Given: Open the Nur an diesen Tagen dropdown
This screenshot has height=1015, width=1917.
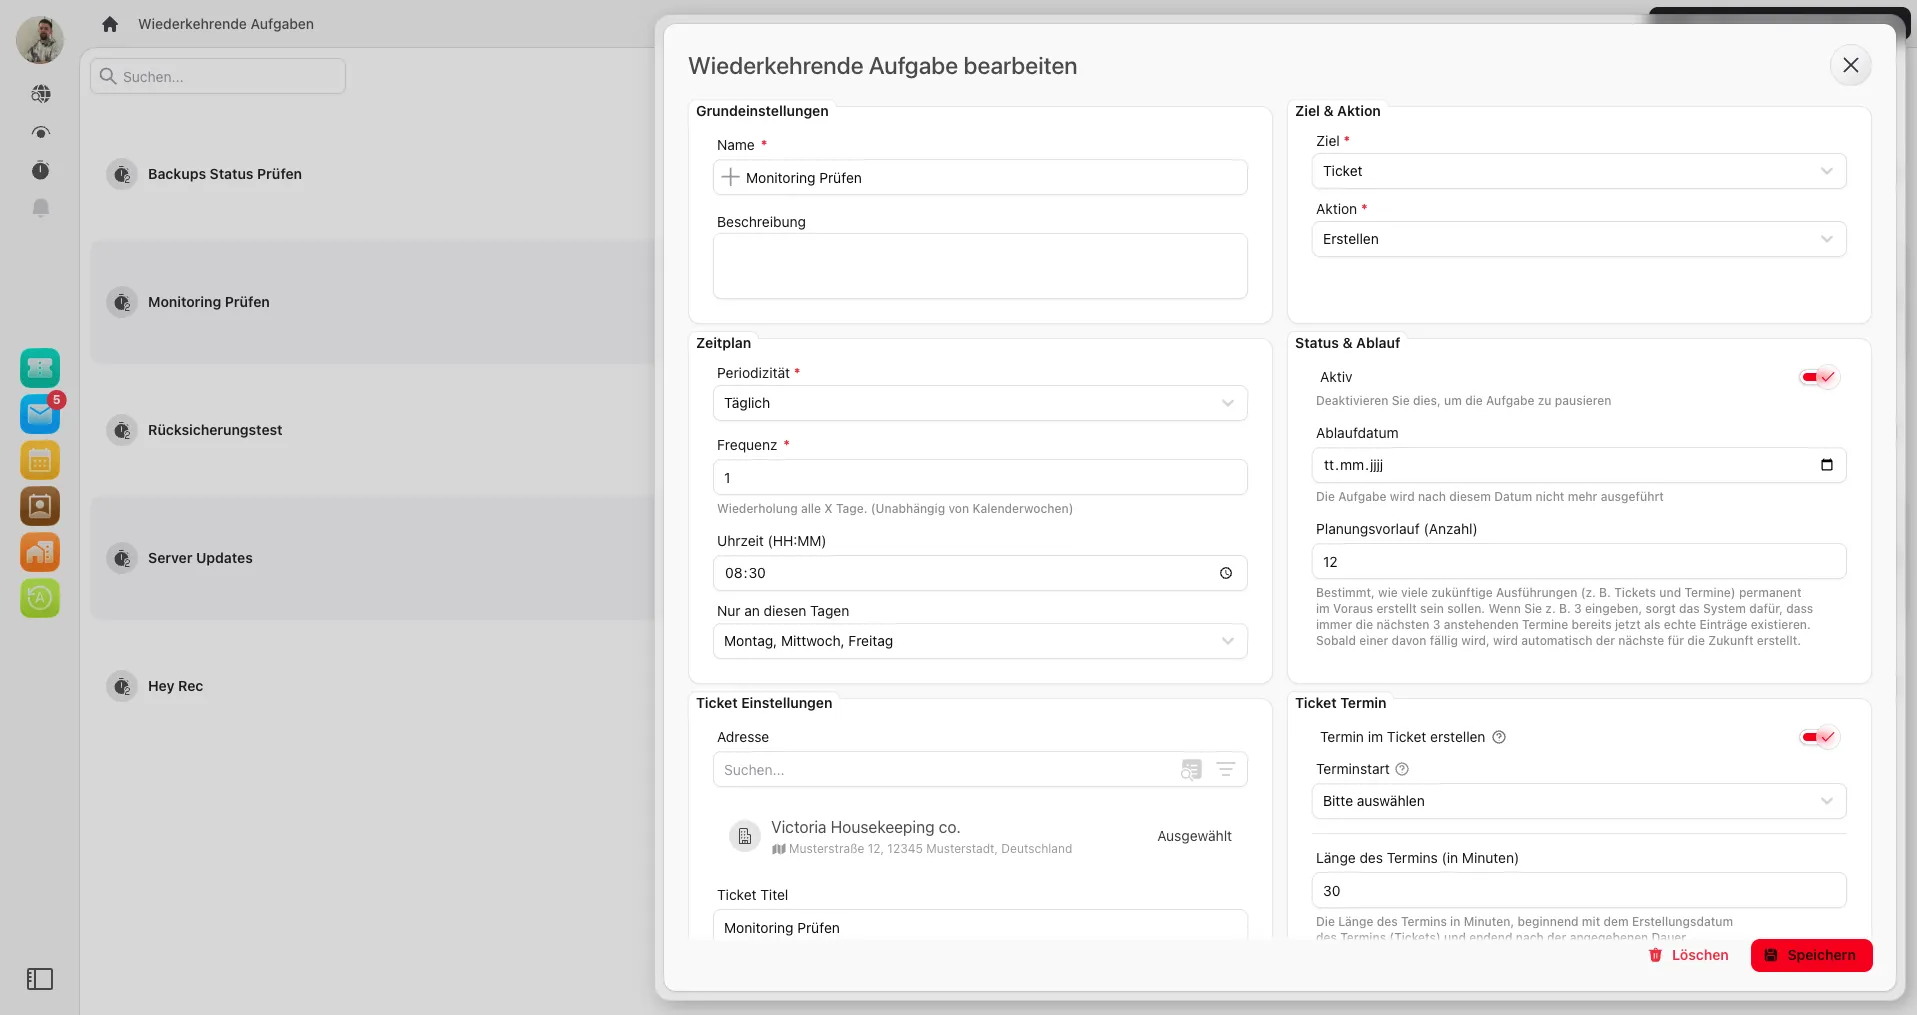Looking at the screenshot, I should click(979, 641).
